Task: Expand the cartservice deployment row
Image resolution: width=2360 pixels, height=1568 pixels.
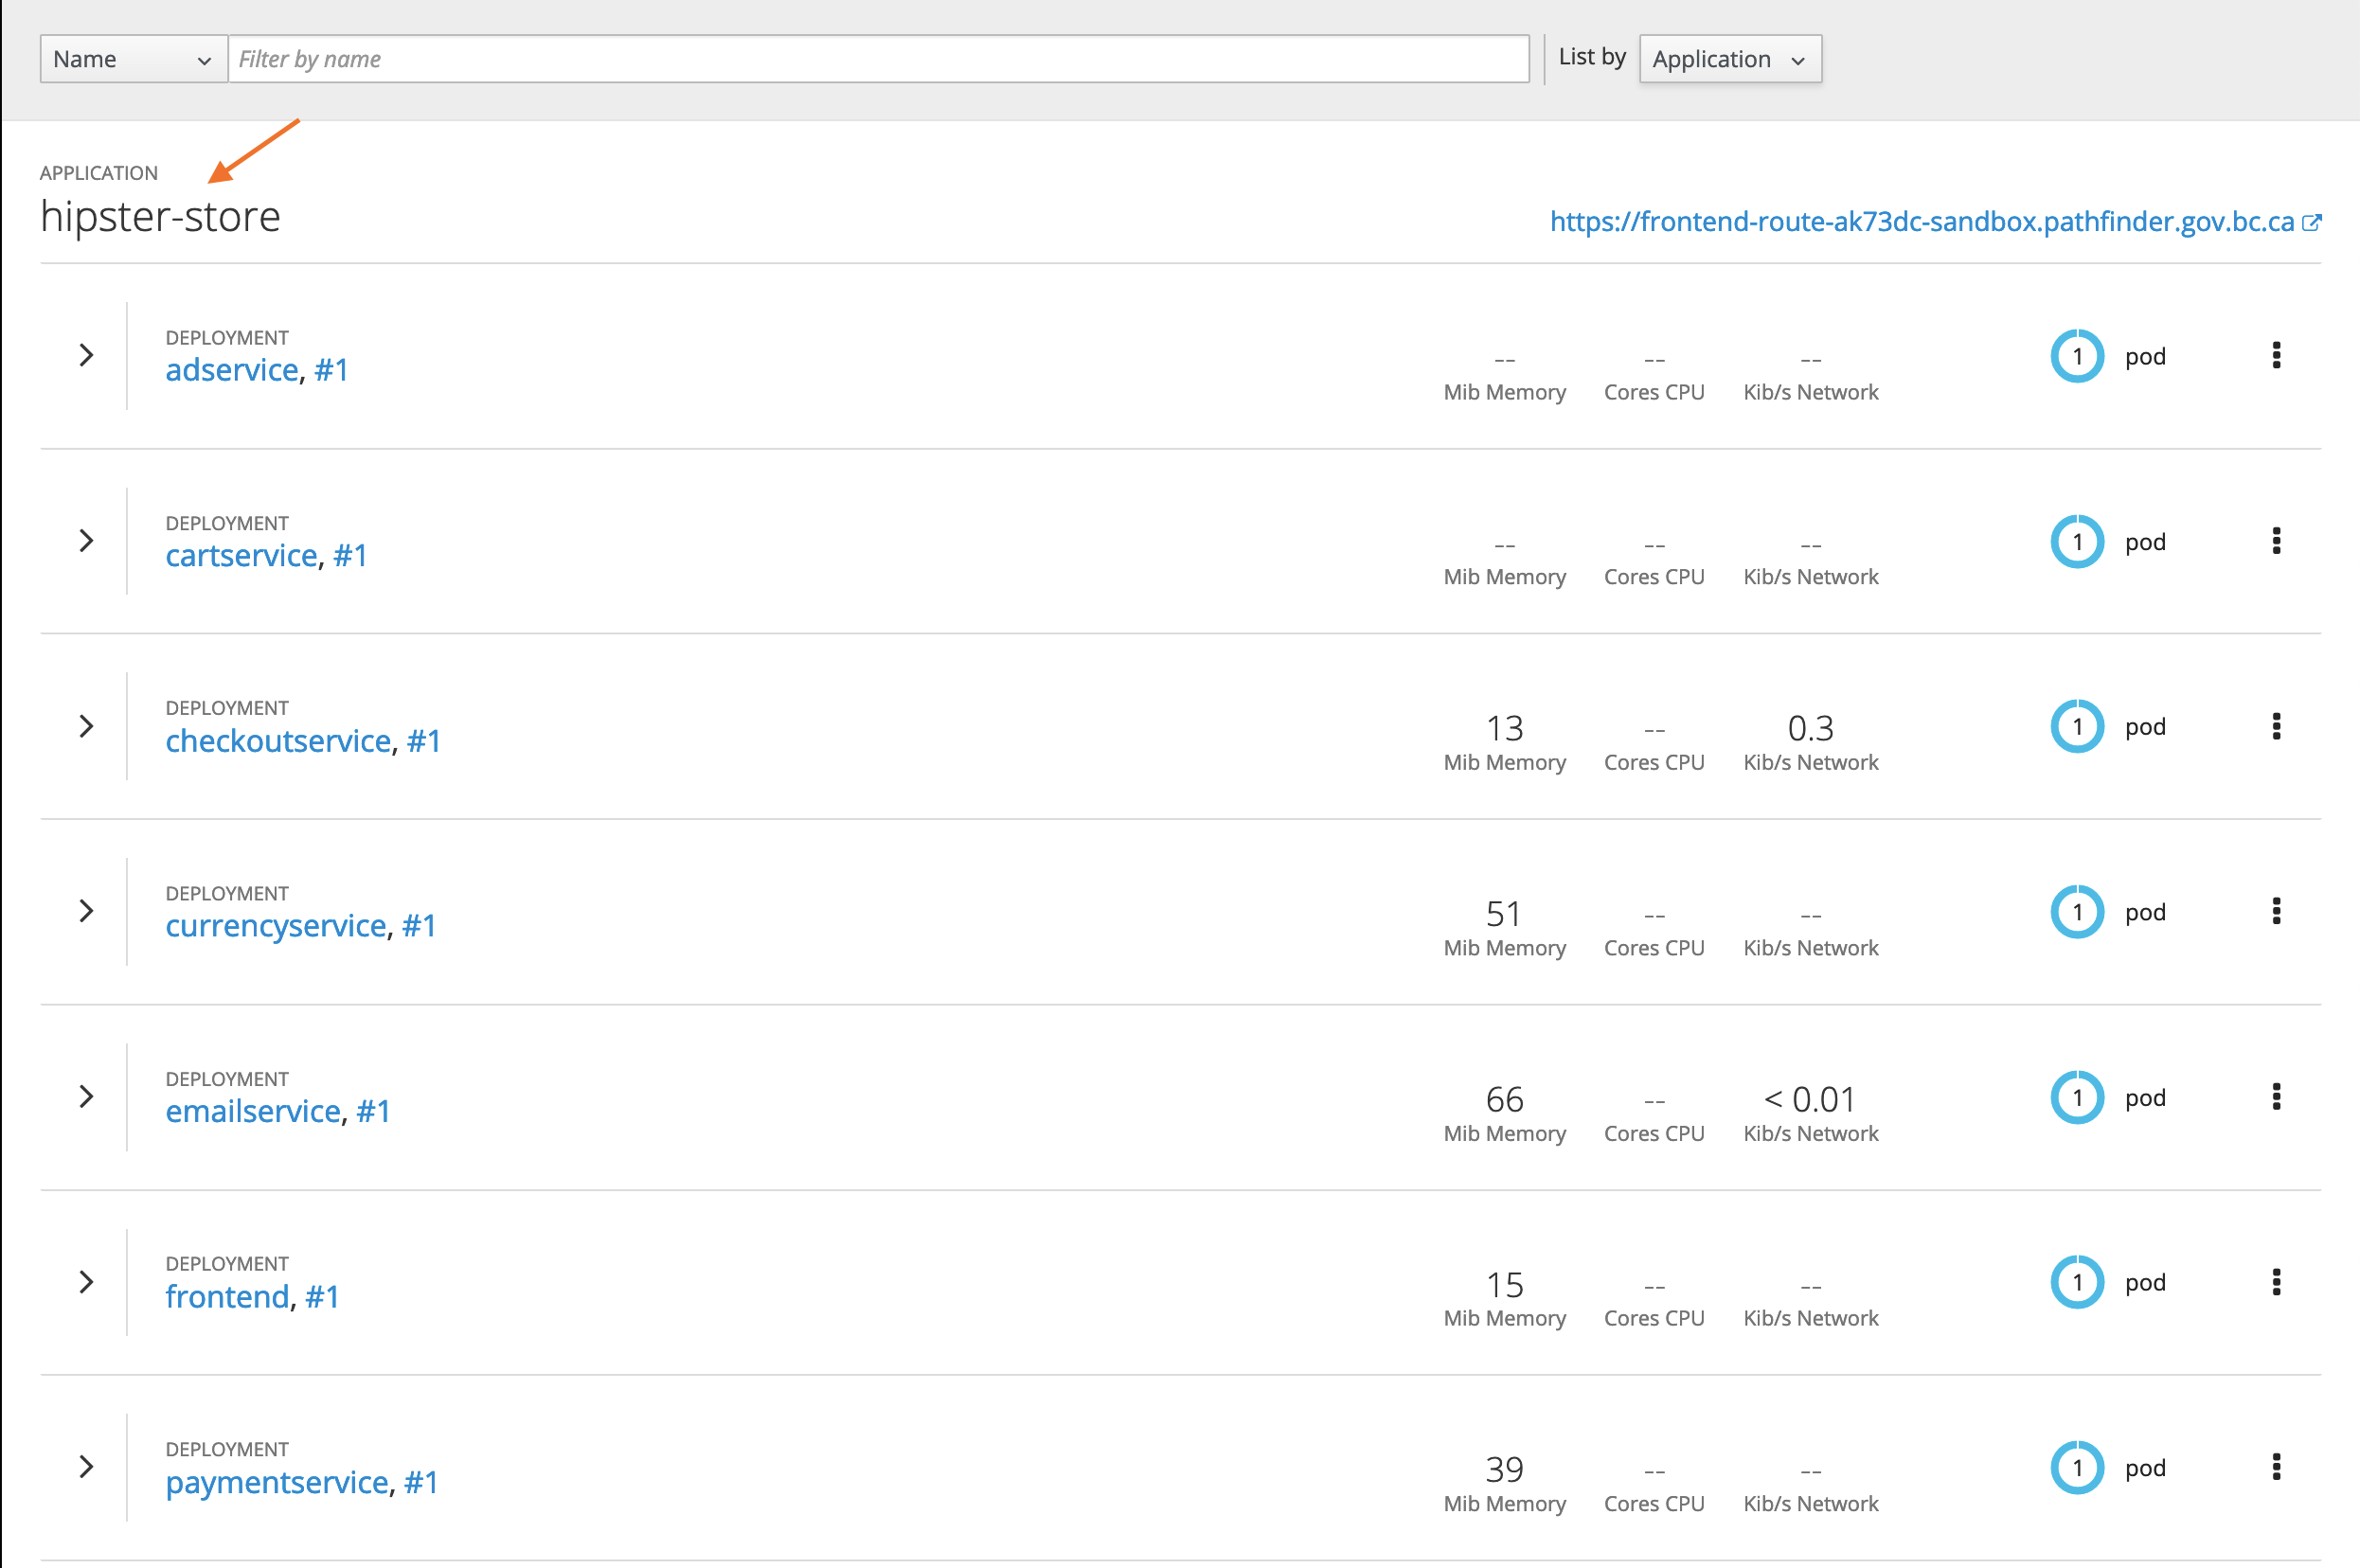Action: pyautogui.click(x=86, y=541)
